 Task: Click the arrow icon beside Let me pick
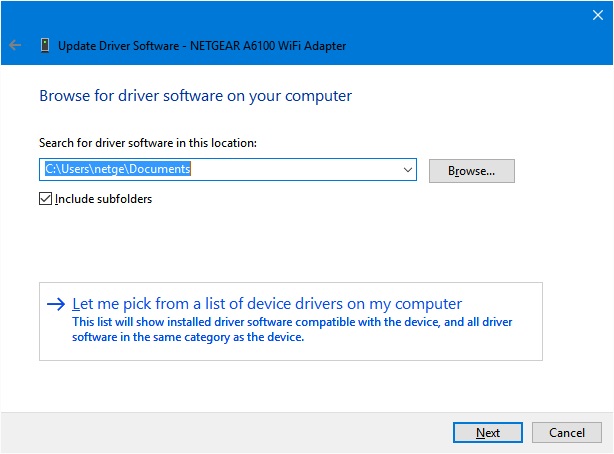coord(56,304)
